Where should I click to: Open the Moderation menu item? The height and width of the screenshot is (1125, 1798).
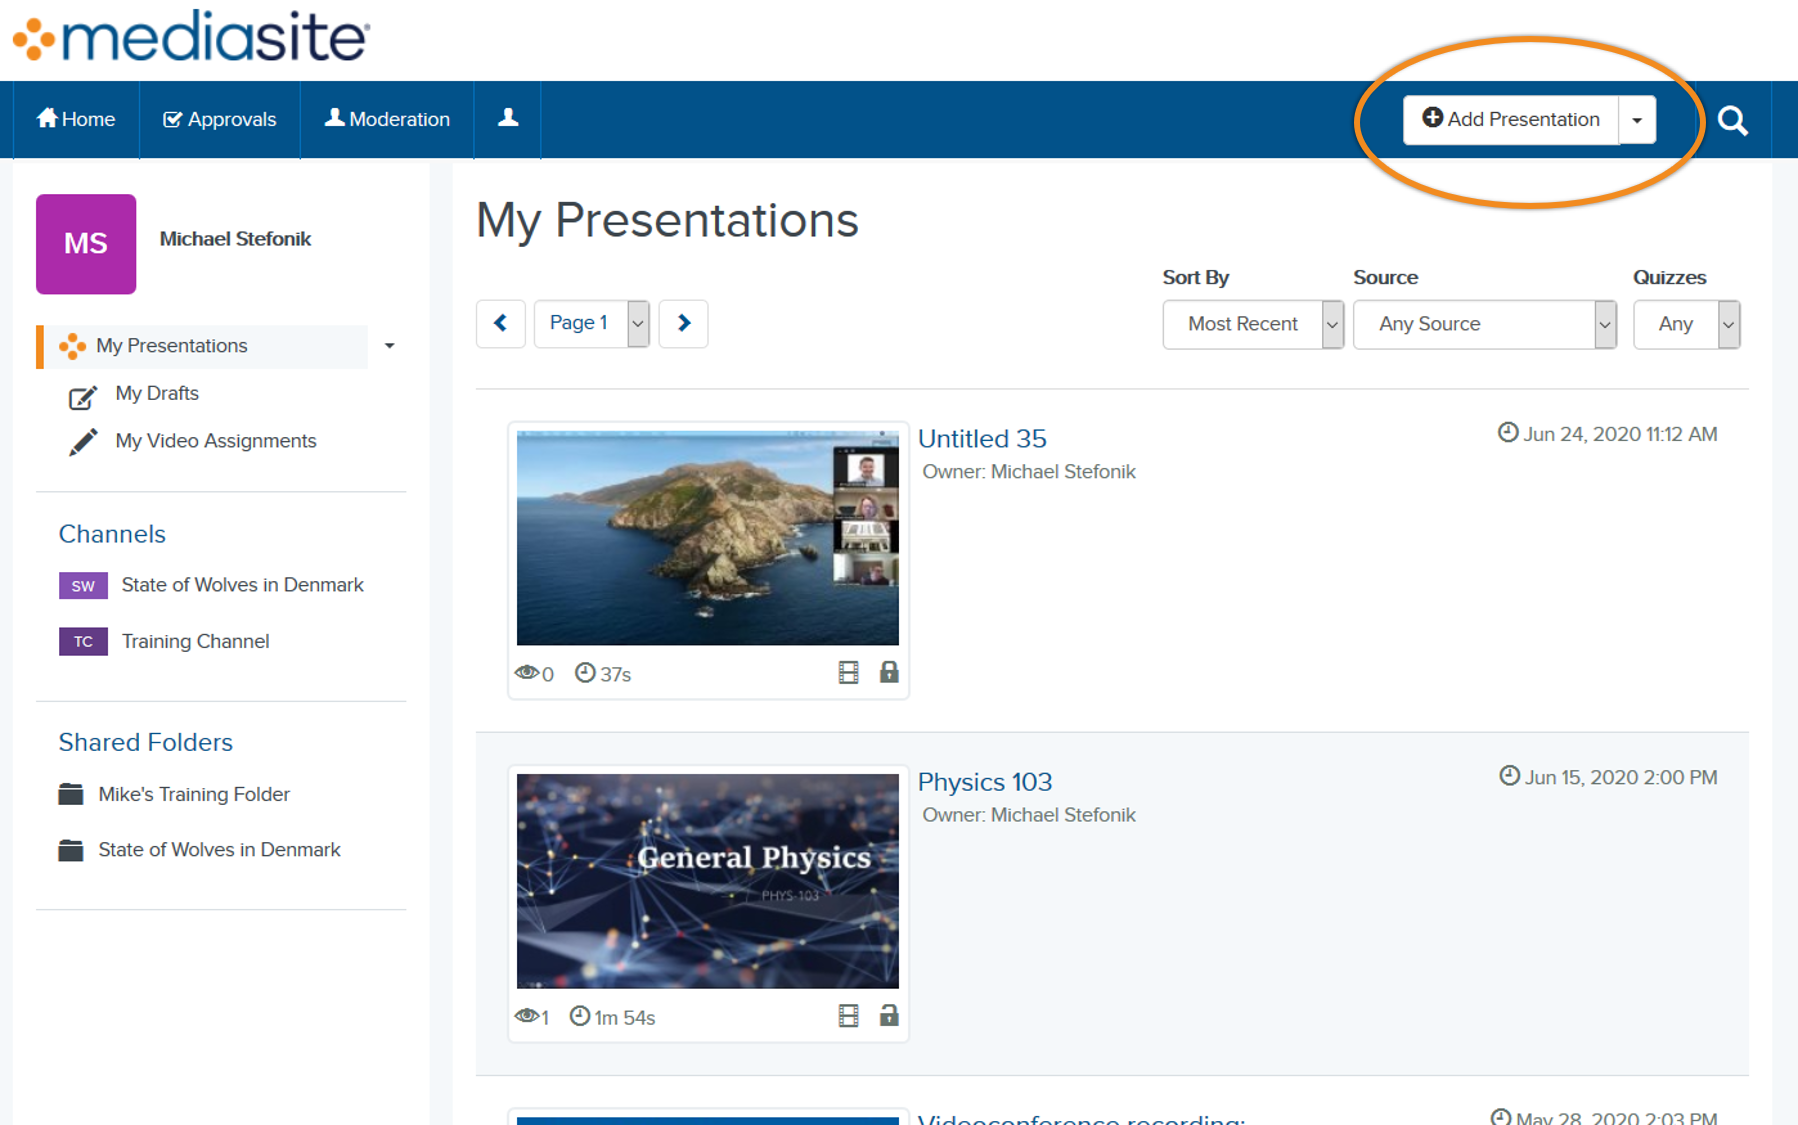(387, 119)
